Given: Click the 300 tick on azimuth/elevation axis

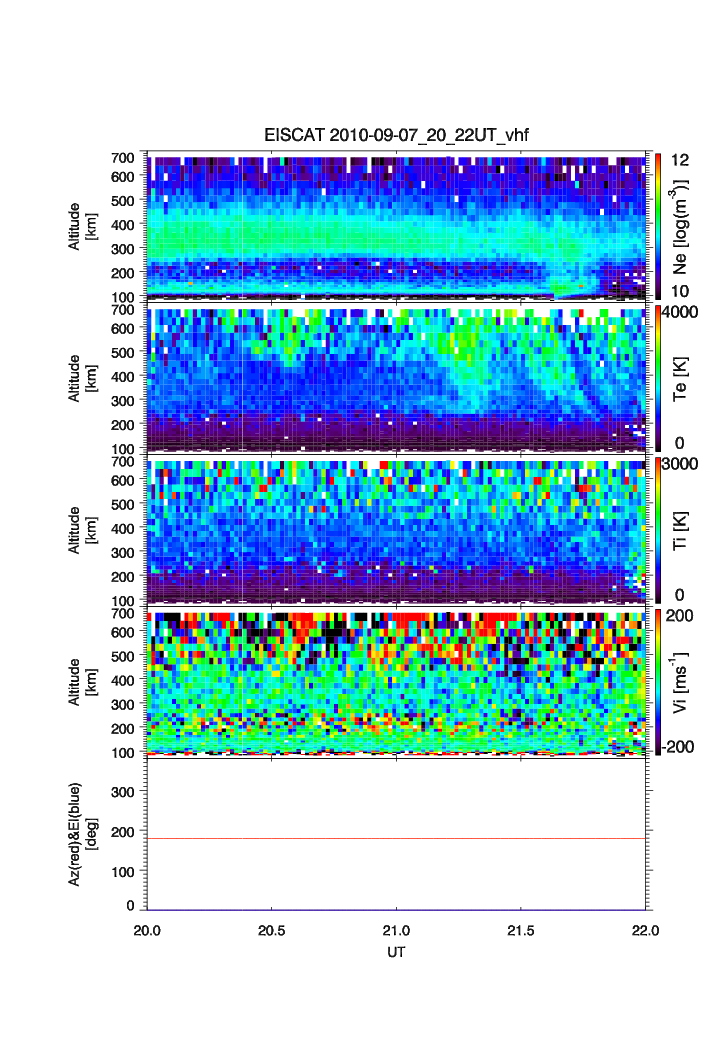Looking at the screenshot, I should [124, 791].
